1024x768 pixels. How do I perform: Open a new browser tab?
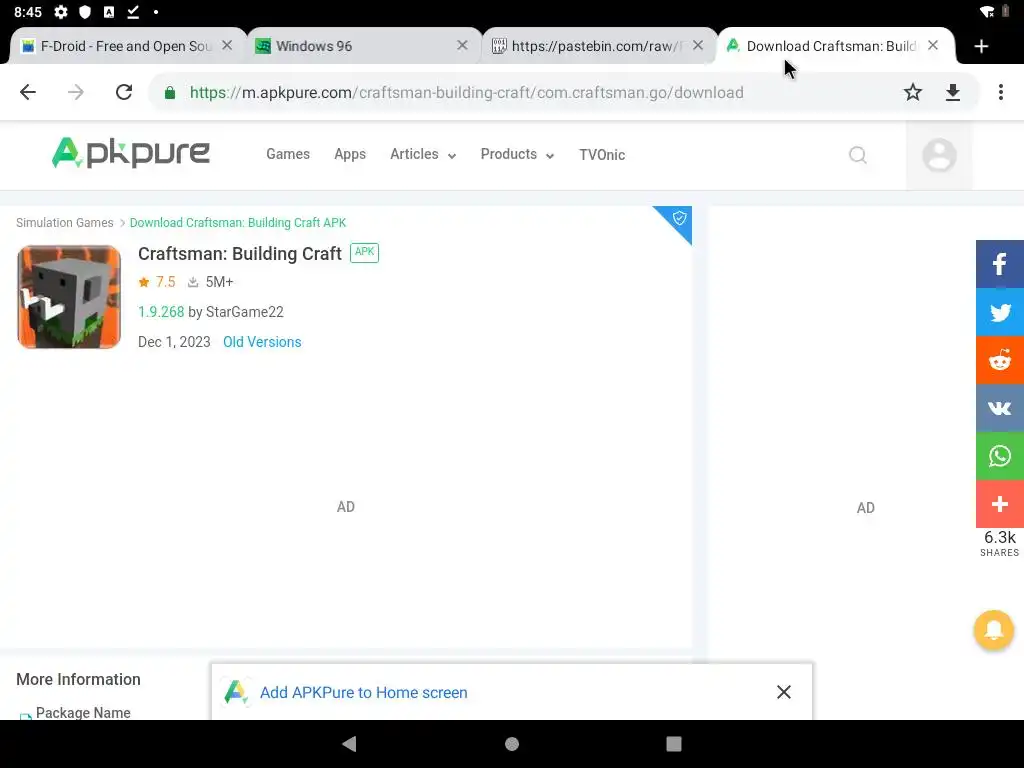[x=981, y=46]
